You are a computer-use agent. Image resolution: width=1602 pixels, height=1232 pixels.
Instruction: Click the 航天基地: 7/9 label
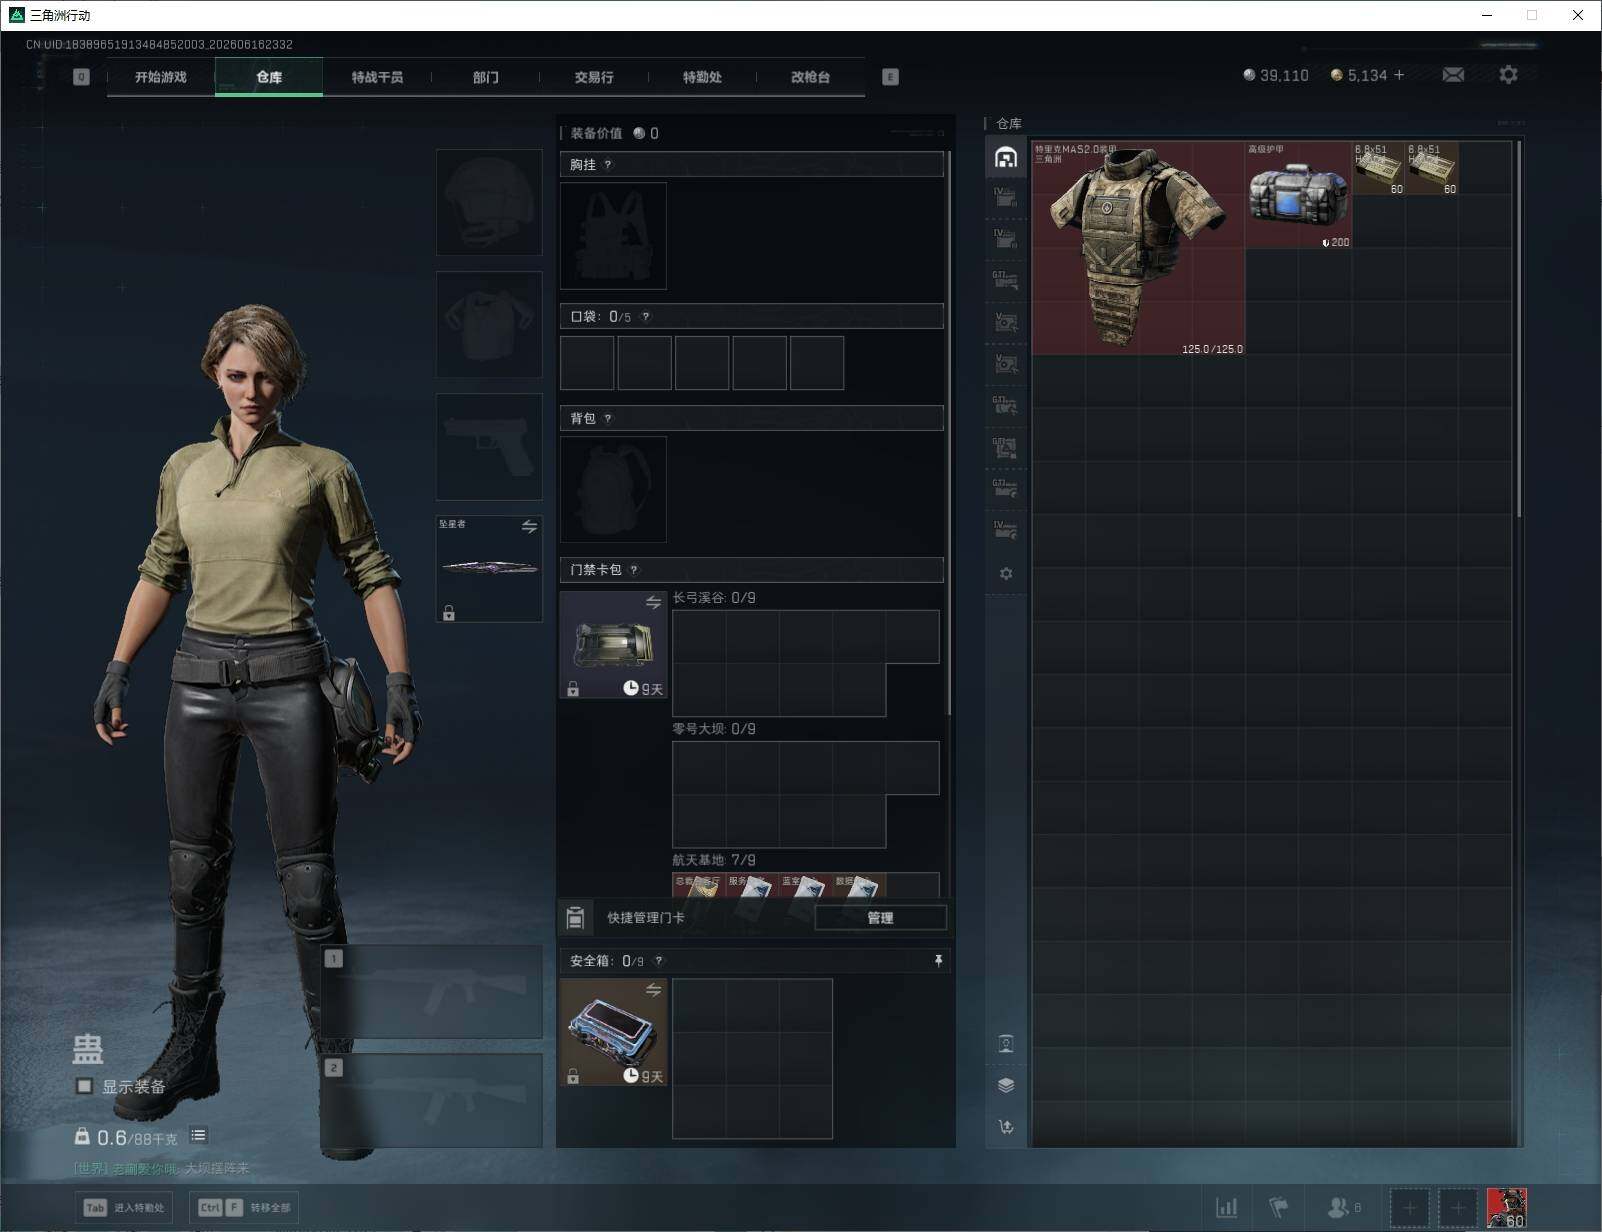click(714, 860)
